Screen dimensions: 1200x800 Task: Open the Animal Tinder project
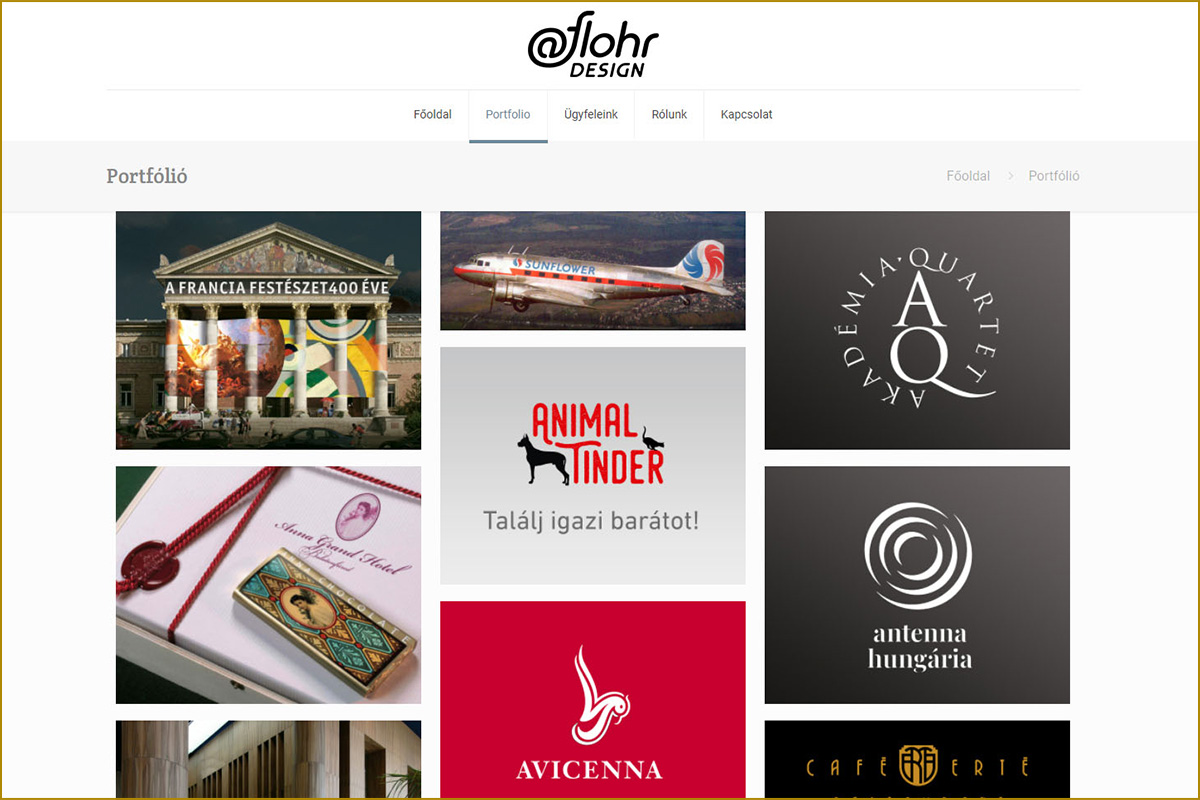pyautogui.click(x=593, y=466)
